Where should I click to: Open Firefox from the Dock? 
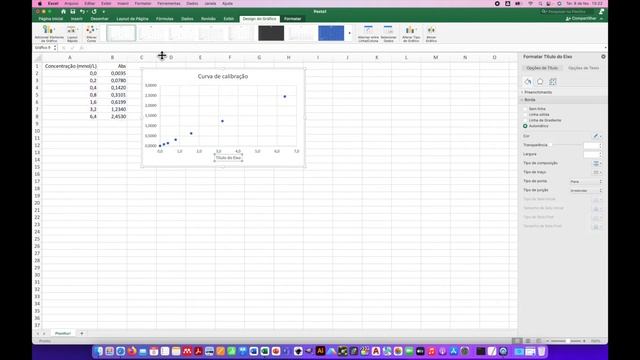pyautogui.click(x=131, y=351)
